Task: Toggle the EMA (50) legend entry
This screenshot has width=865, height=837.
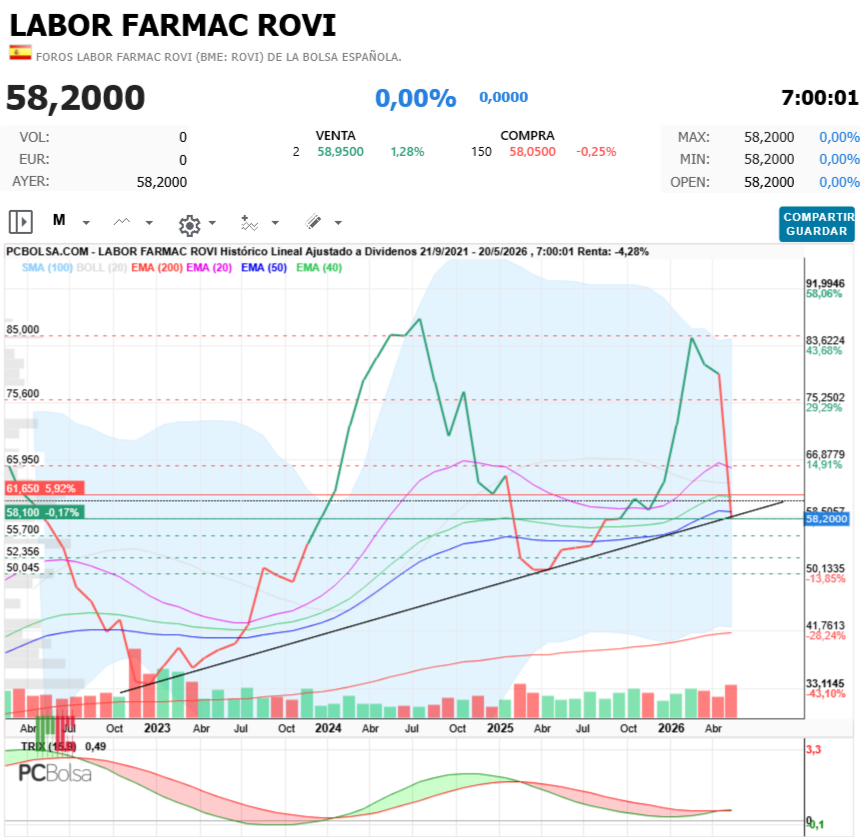Action: tap(264, 268)
